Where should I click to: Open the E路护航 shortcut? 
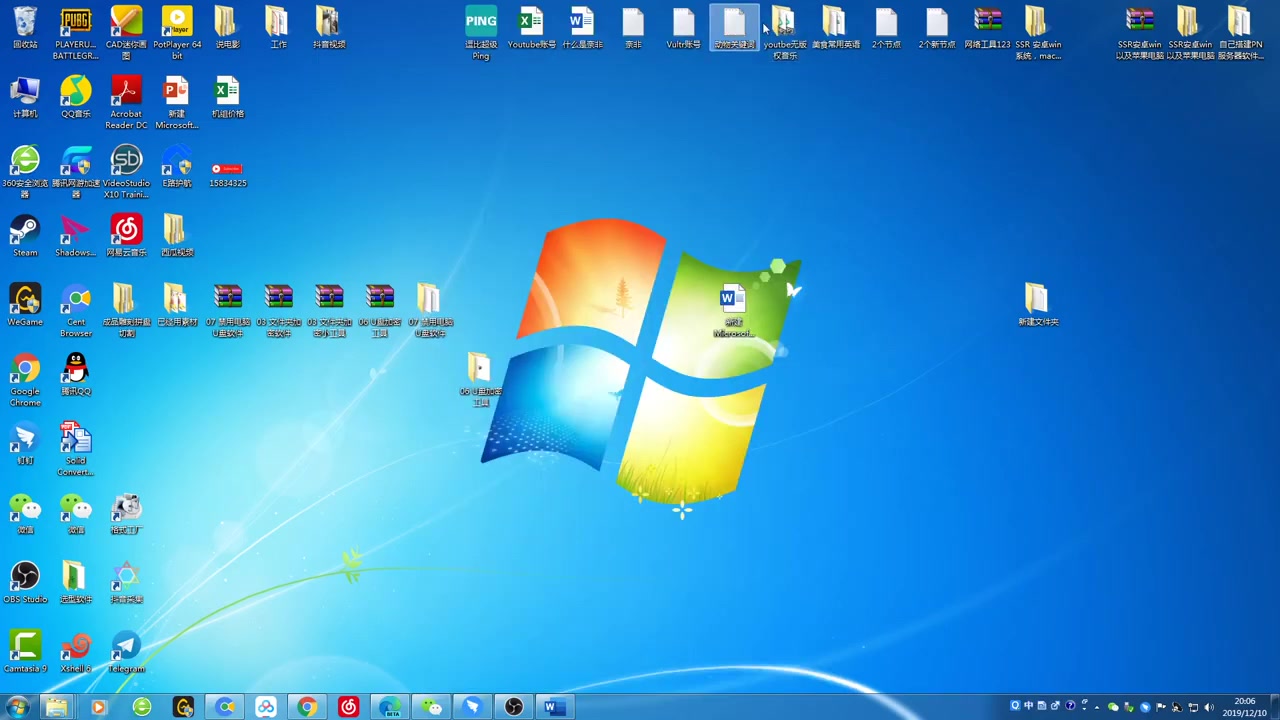click(177, 167)
